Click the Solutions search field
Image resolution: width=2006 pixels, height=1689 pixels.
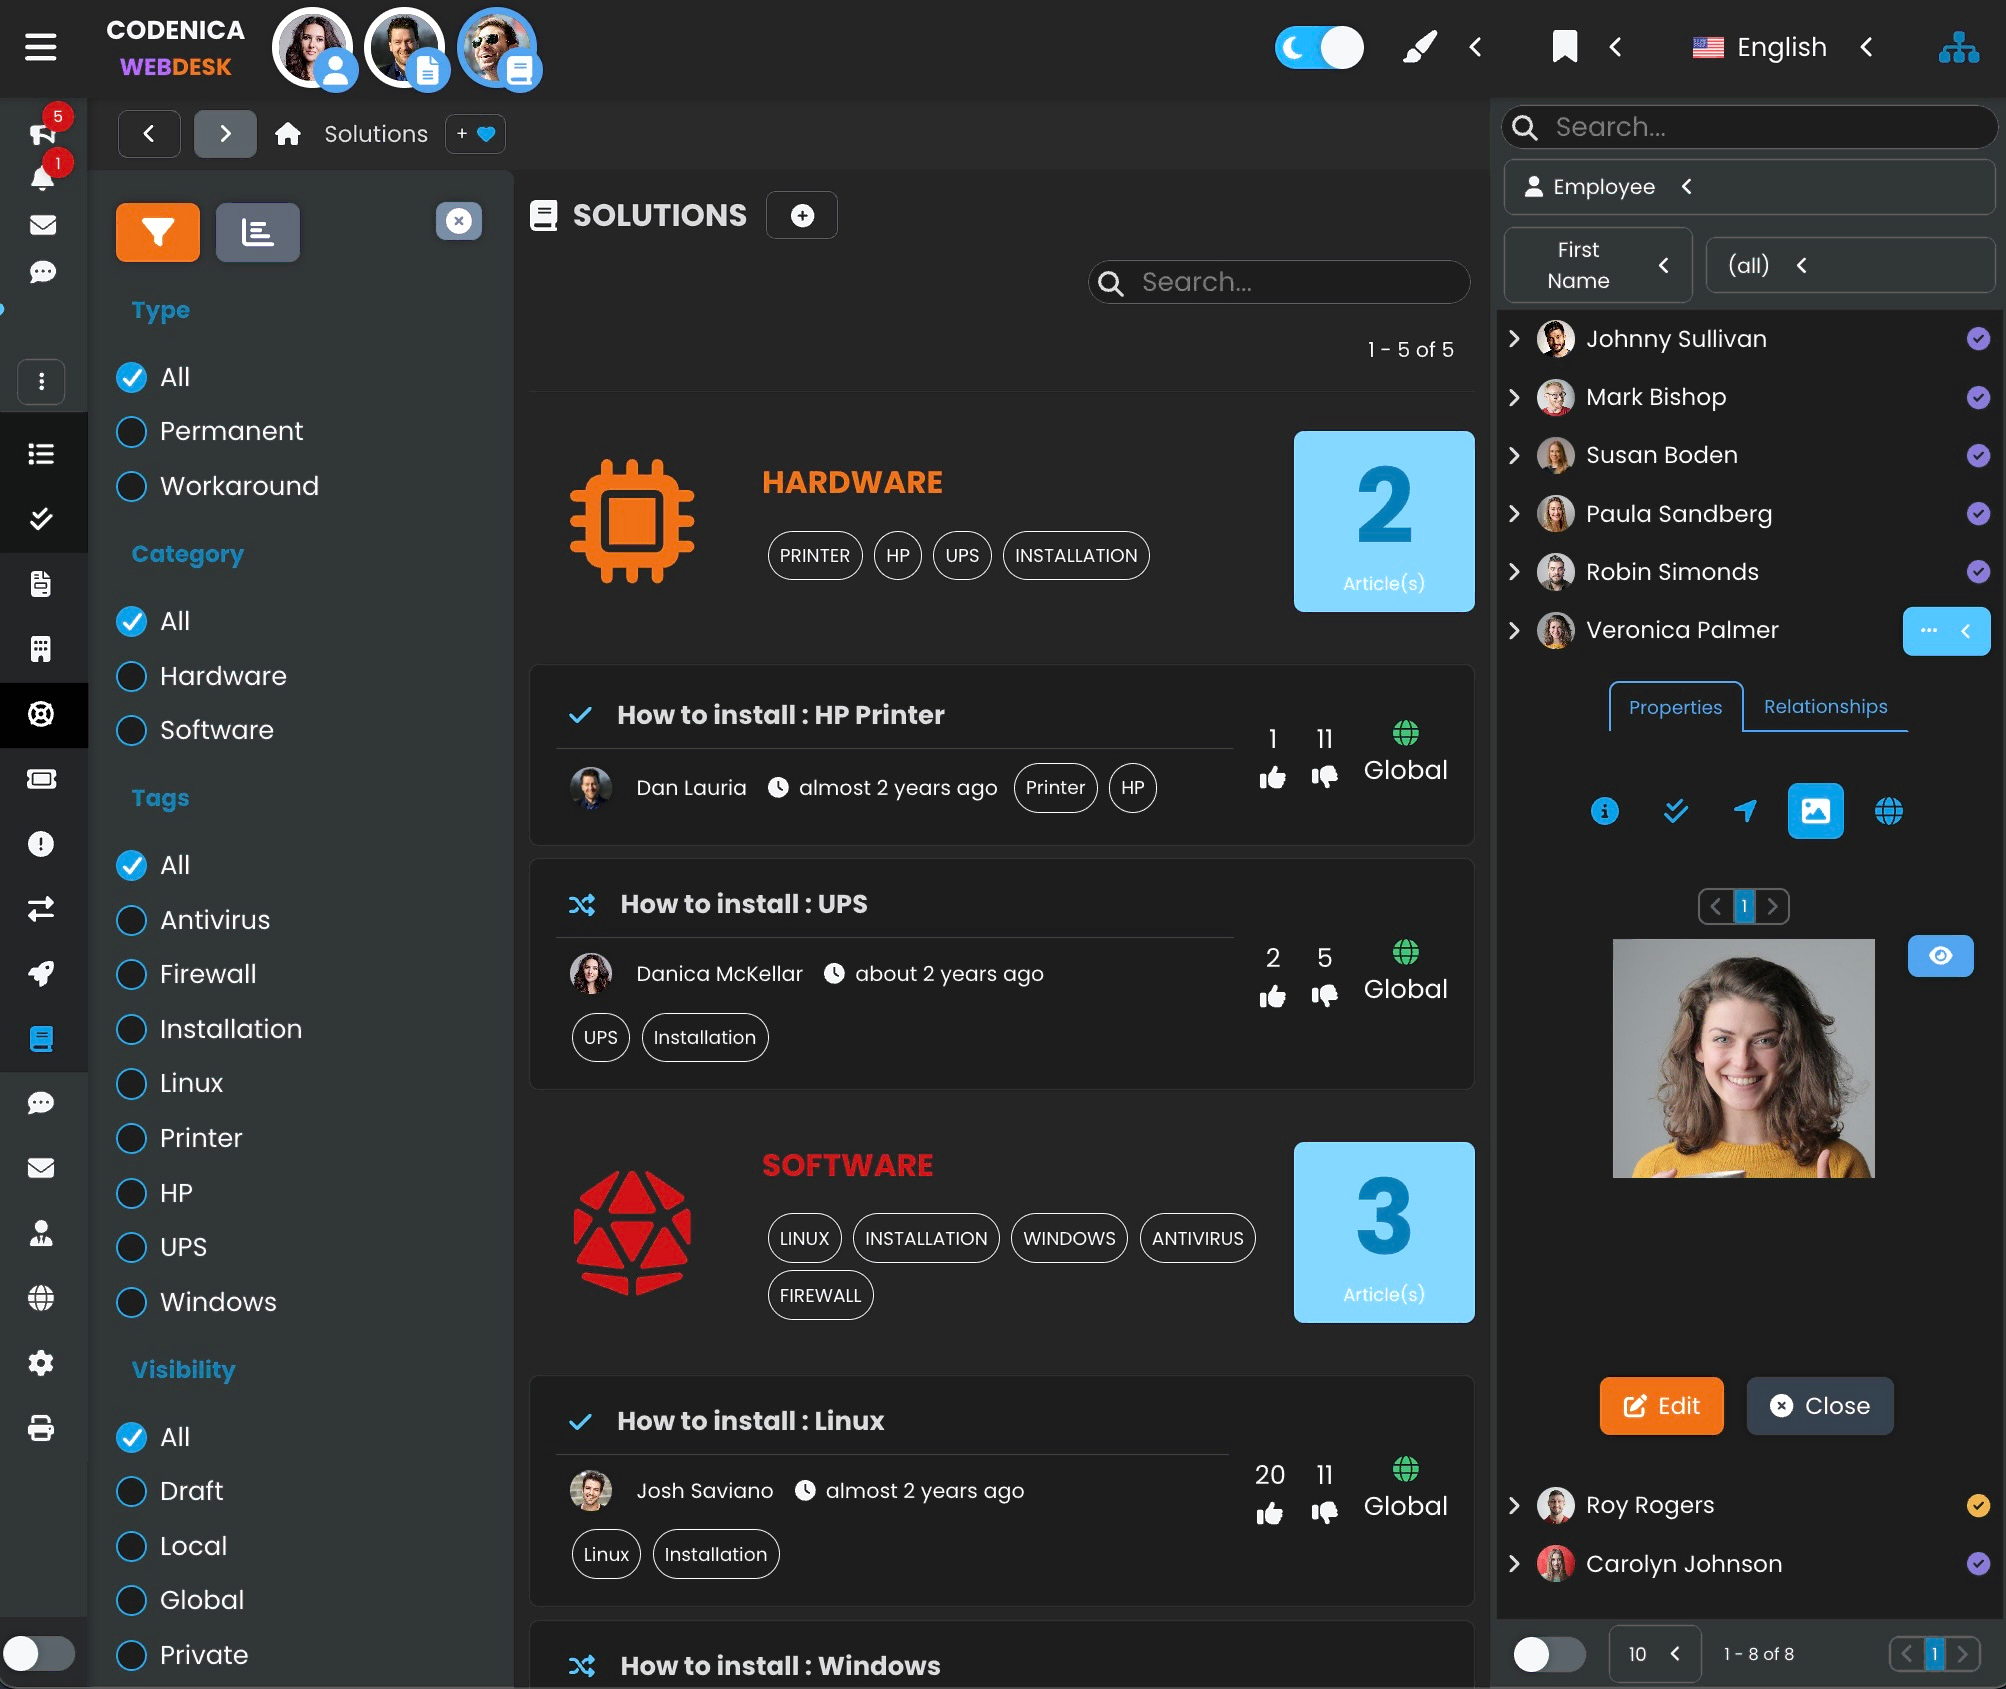[x=1279, y=282]
